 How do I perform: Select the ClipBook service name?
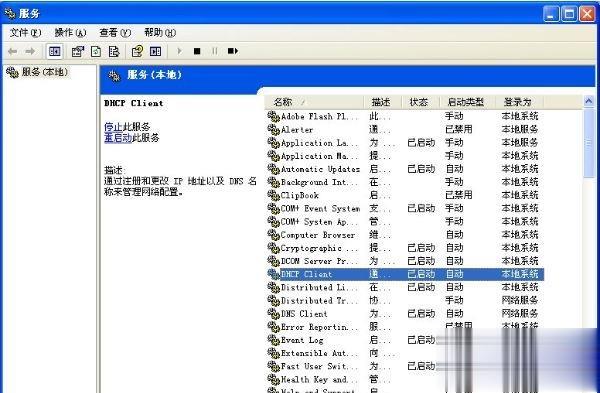(x=300, y=195)
